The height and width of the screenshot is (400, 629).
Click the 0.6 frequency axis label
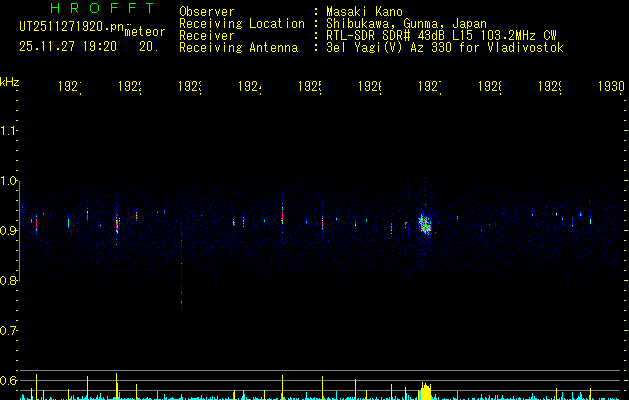tap(8, 380)
